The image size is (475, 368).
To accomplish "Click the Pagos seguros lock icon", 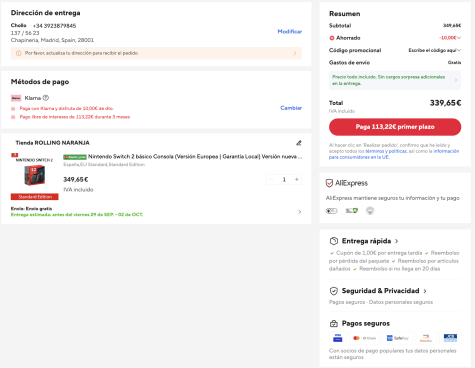I will [x=334, y=323].
